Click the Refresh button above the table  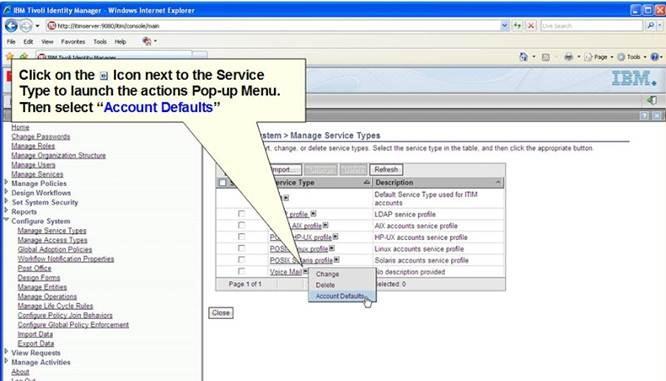(386, 169)
